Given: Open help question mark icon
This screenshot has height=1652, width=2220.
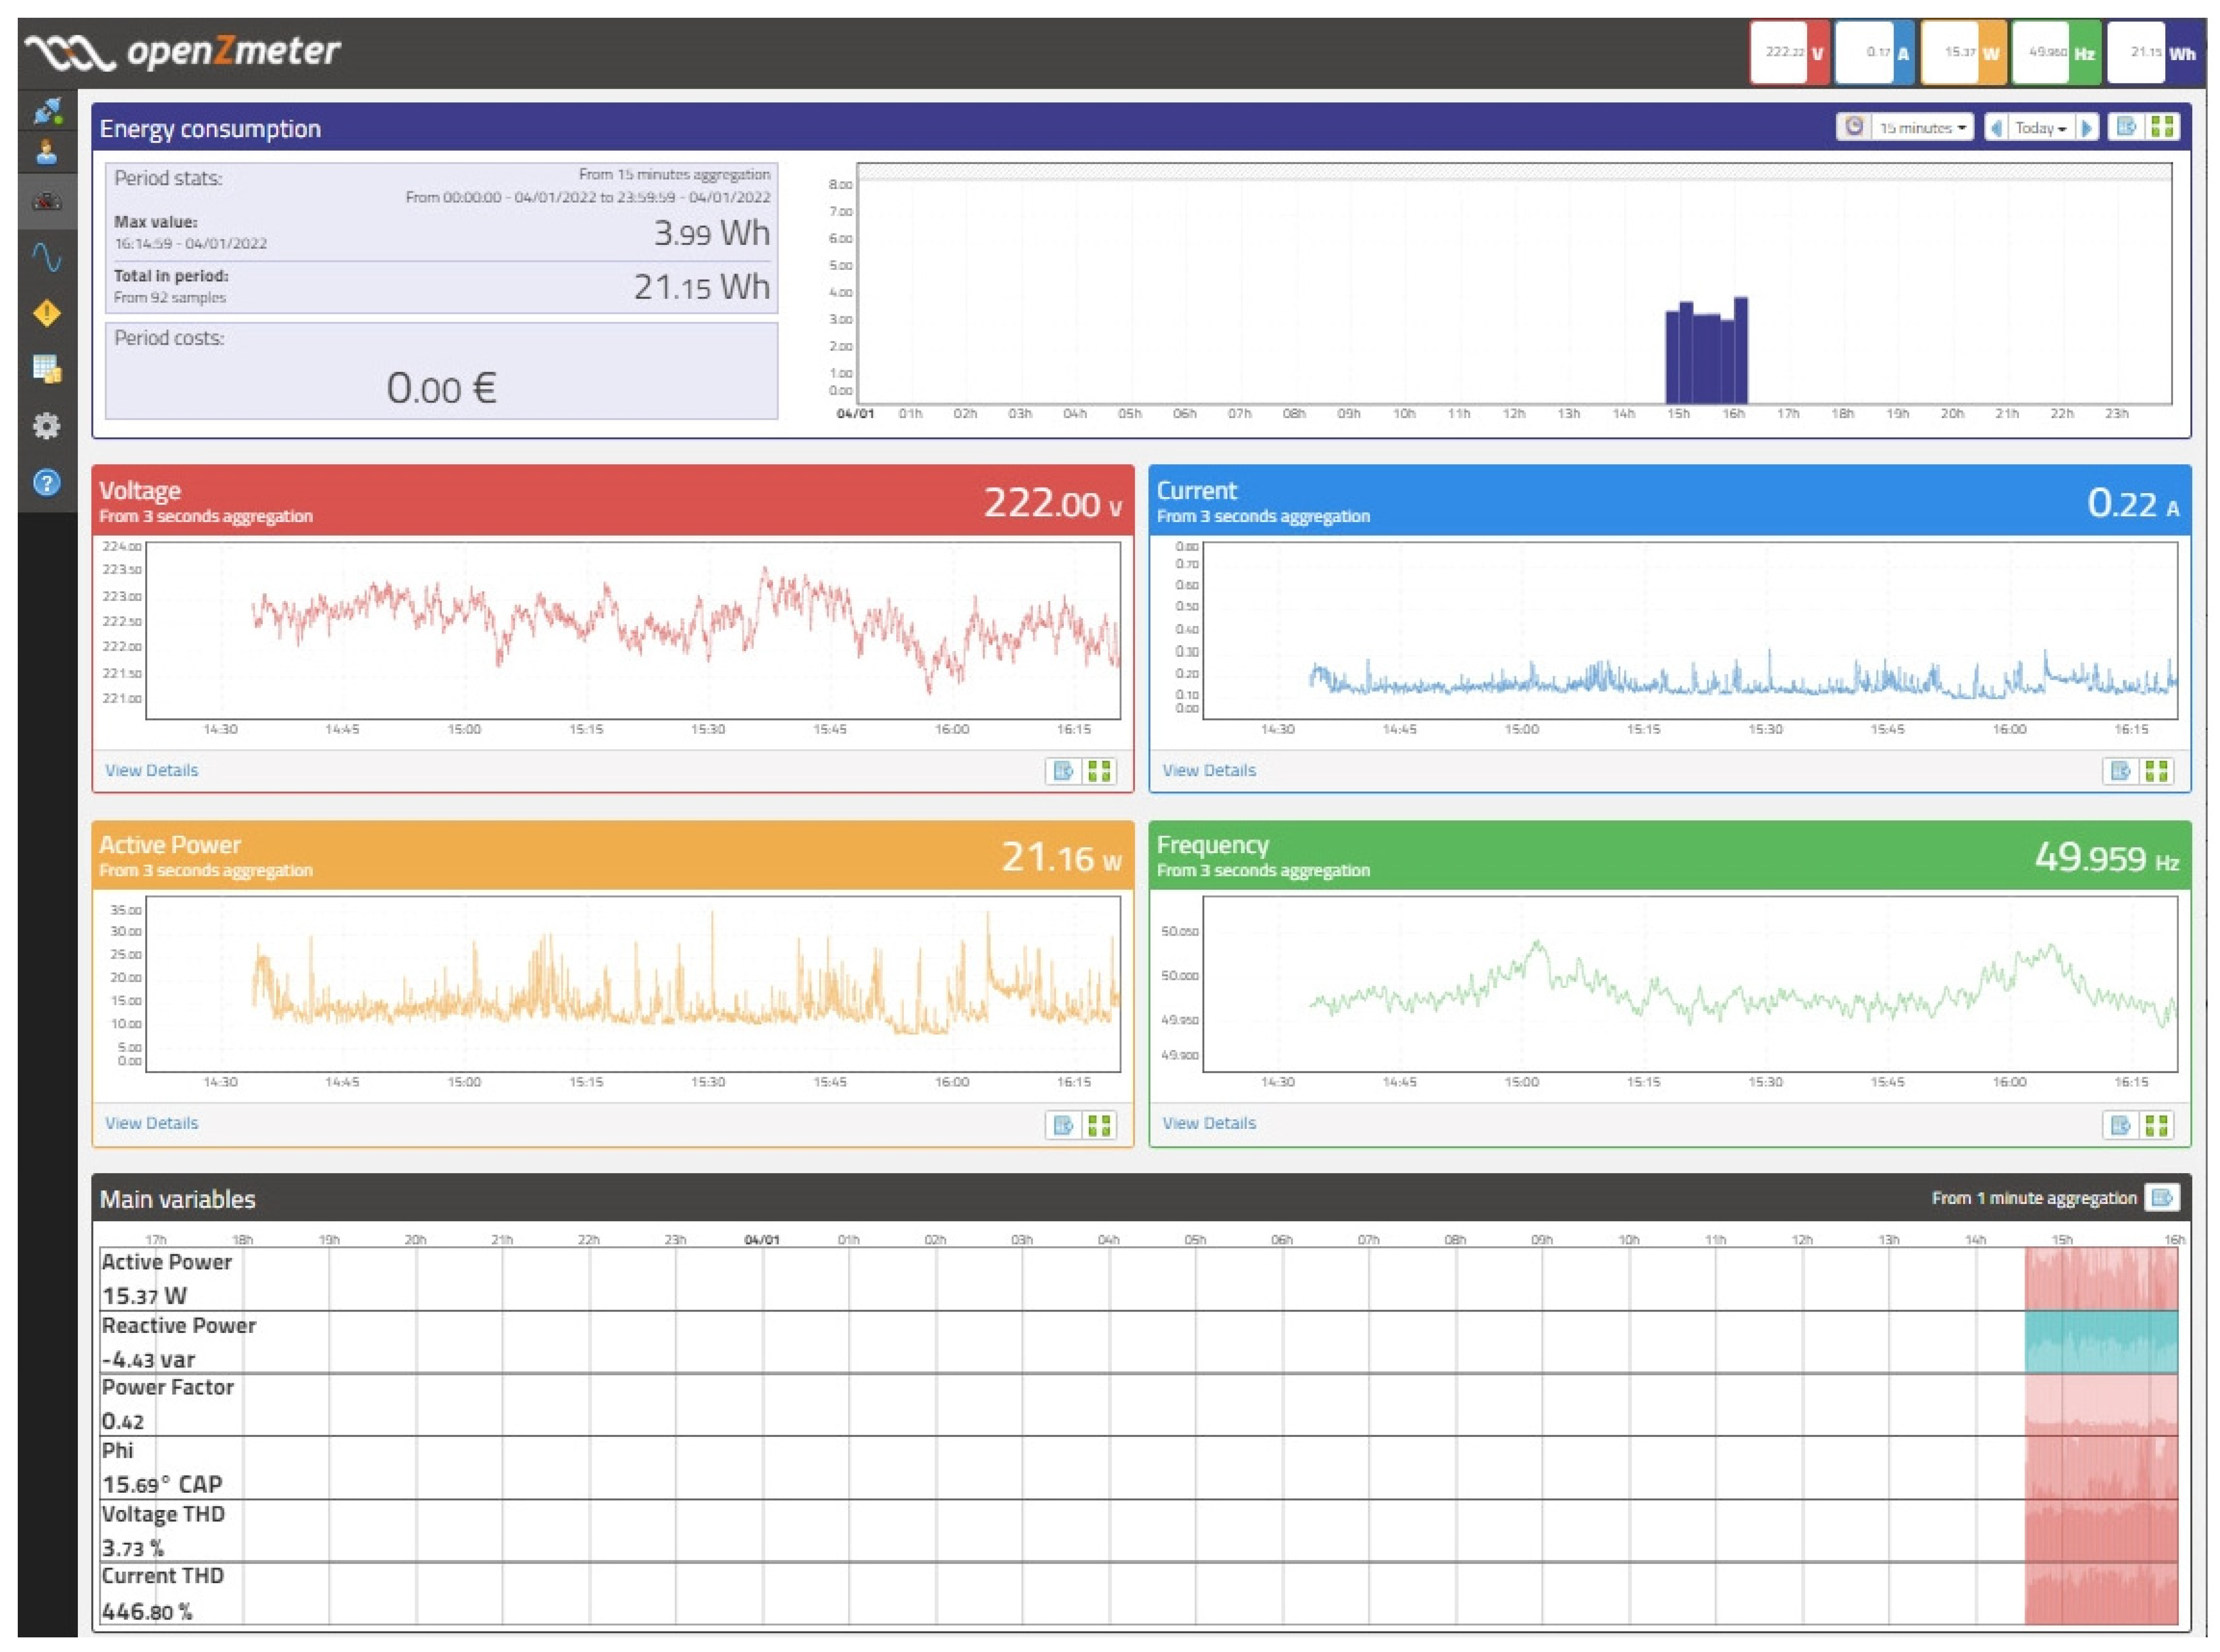Looking at the screenshot, I should (x=47, y=483).
